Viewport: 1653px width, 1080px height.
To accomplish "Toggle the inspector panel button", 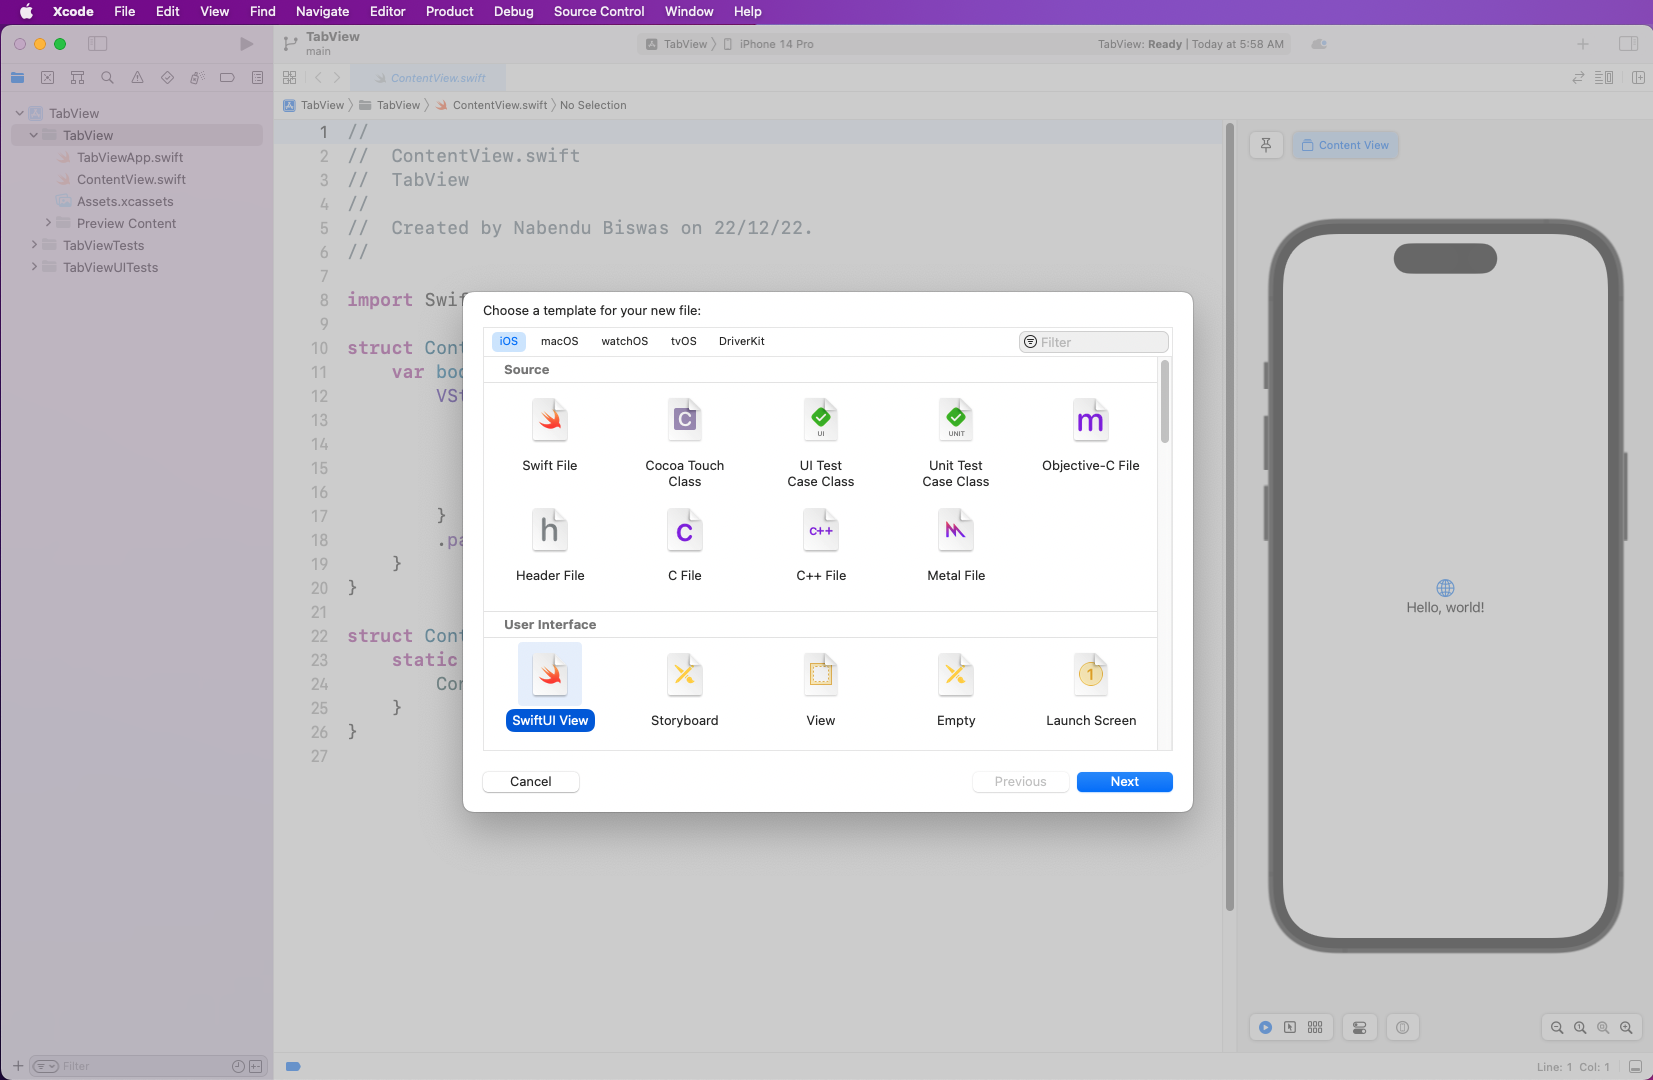I will click(1628, 44).
